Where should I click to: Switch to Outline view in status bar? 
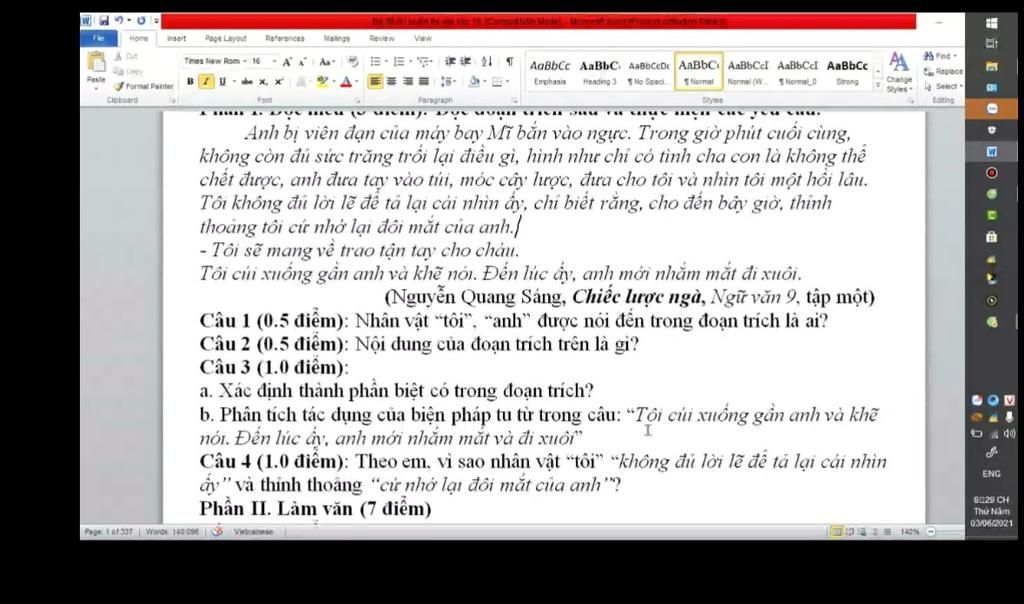(x=875, y=532)
